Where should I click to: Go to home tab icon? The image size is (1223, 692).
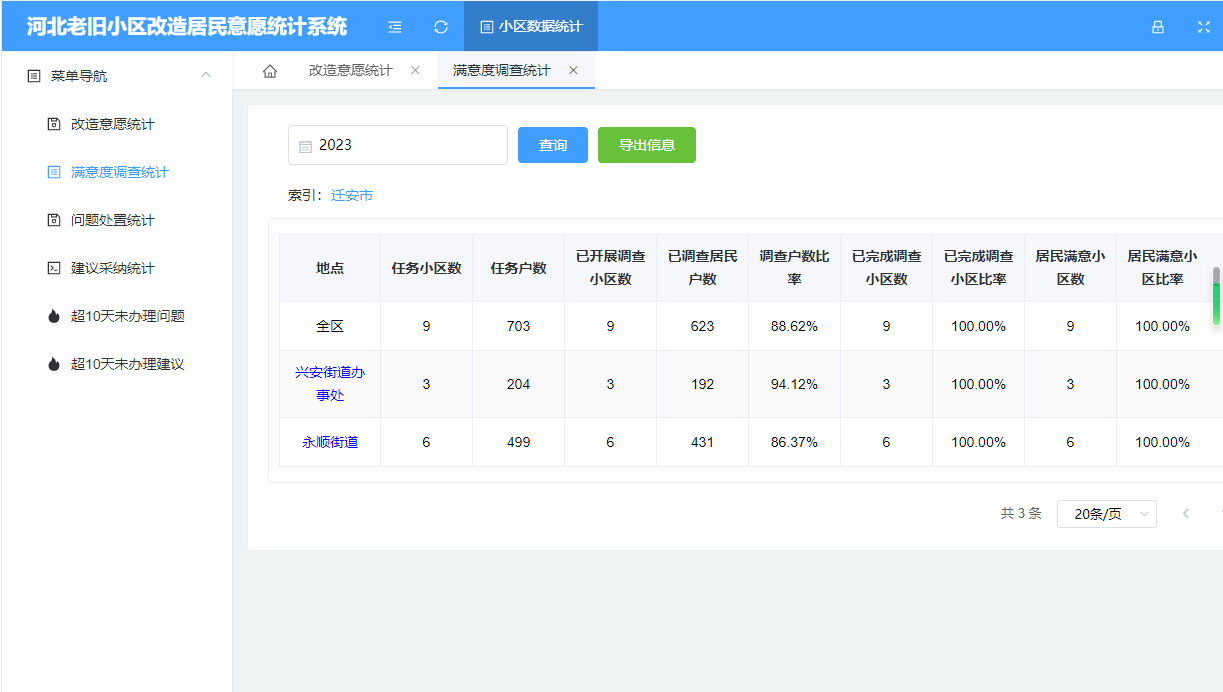pos(270,71)
